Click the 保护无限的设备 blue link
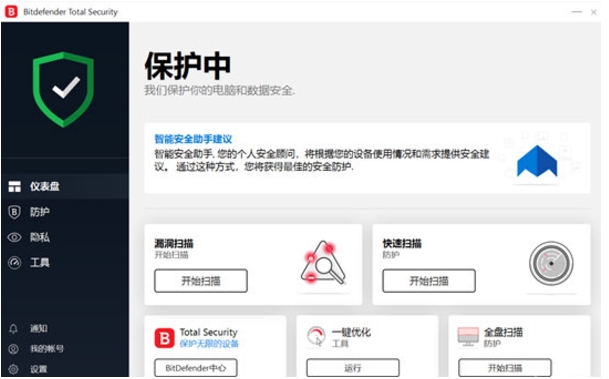Screen dimensions: 609x379 coord(209,344)
